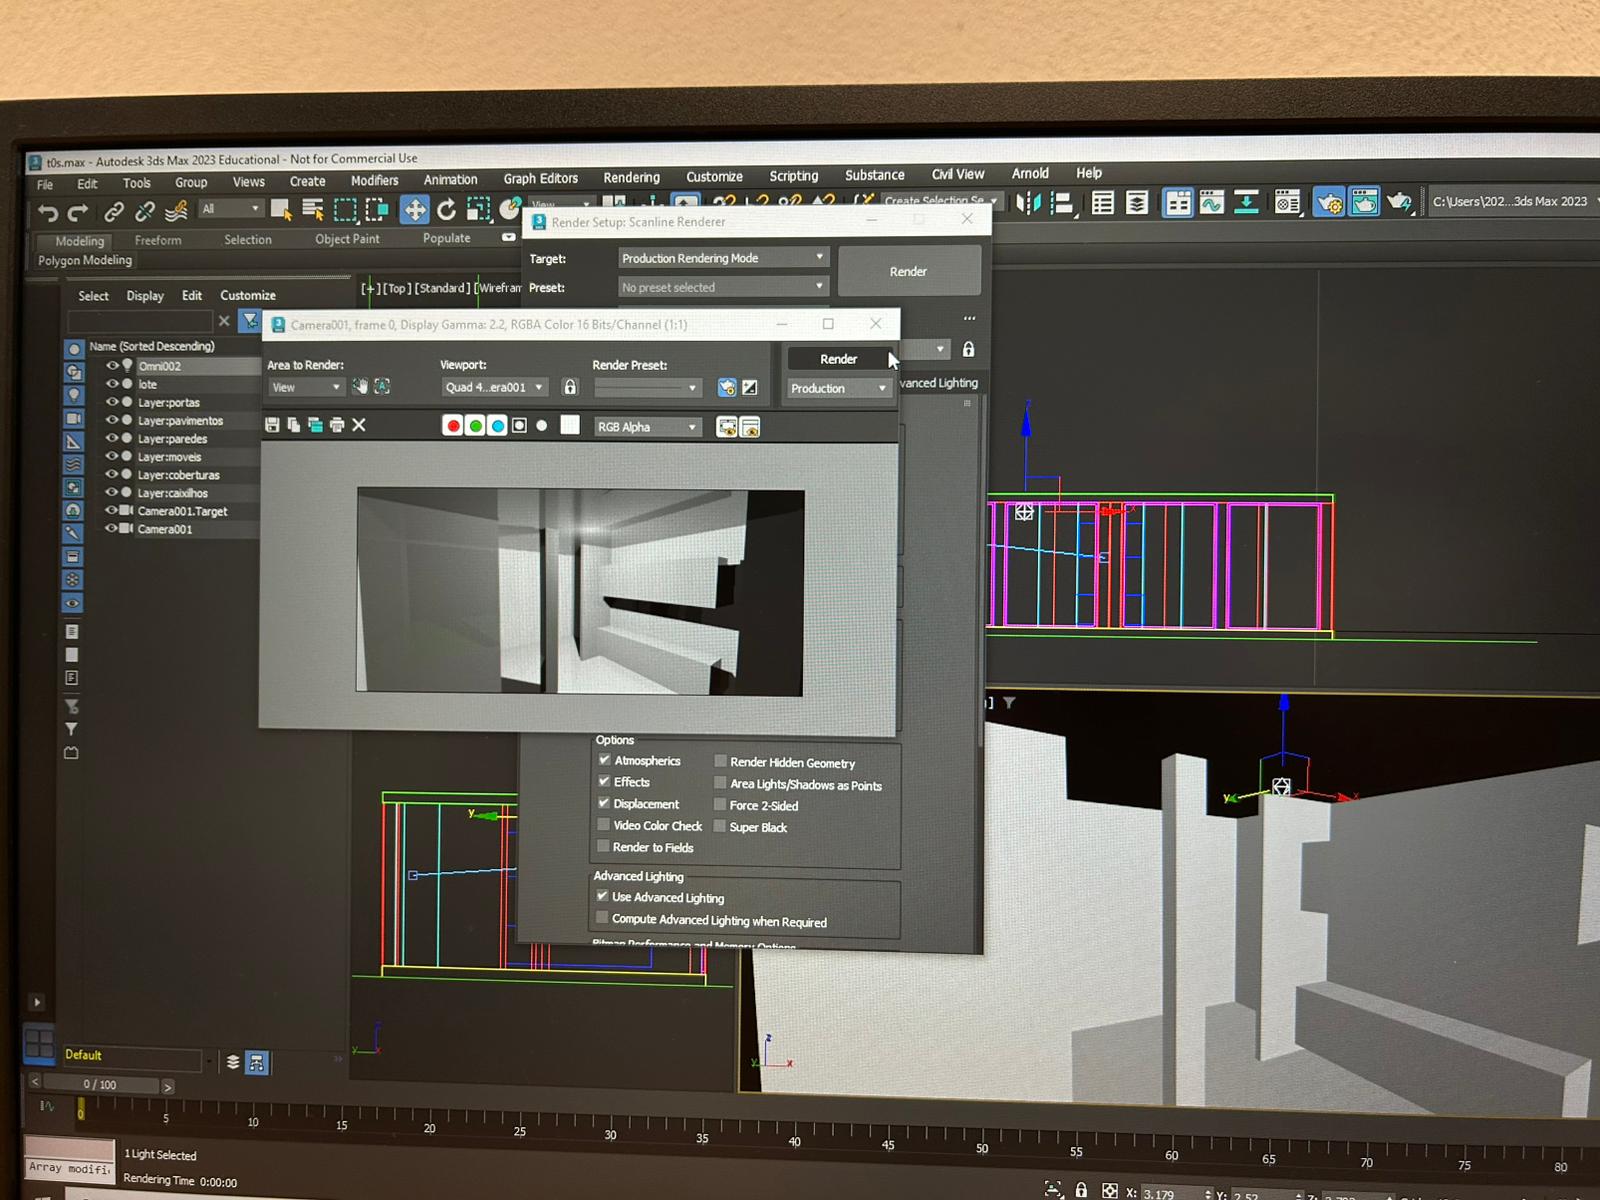Hide Camera001 via its eye icon
The height and width of the screenshot is (1200, 1600).
(x=112, y=528)
